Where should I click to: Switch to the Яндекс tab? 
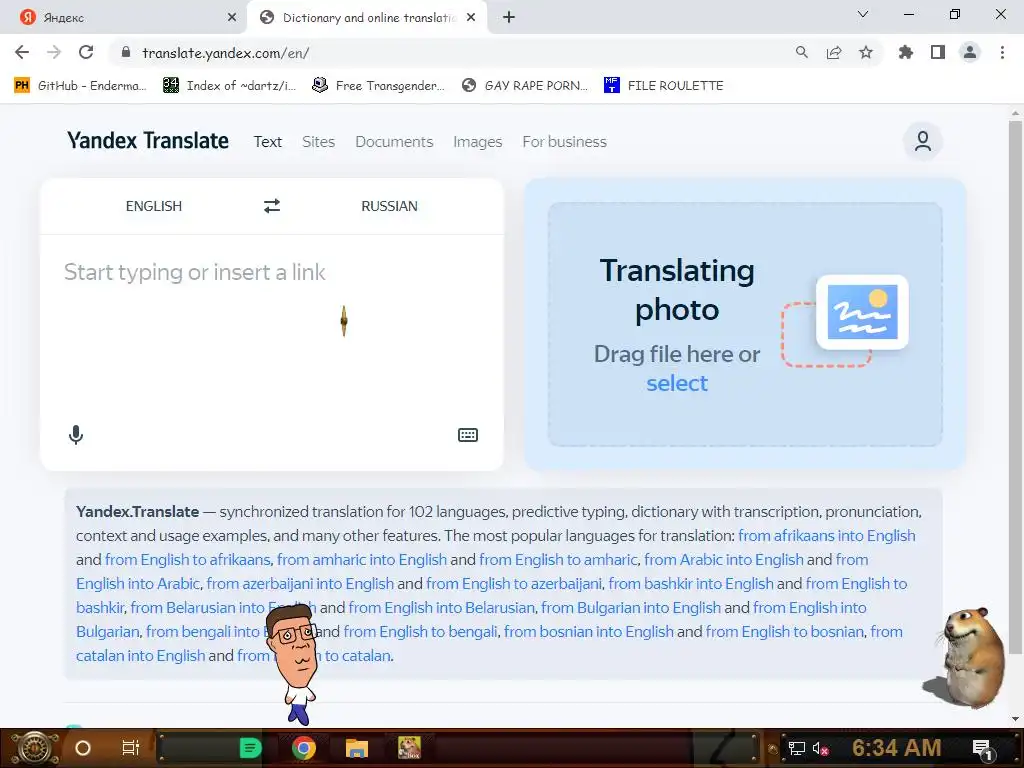[124, 18]
